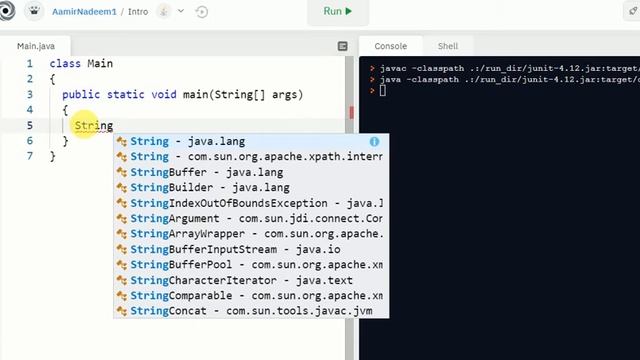This screenshot has height=360, width=640.
Task: Choose StringArrayWrapper suggestion
Action: click(251, 234)
